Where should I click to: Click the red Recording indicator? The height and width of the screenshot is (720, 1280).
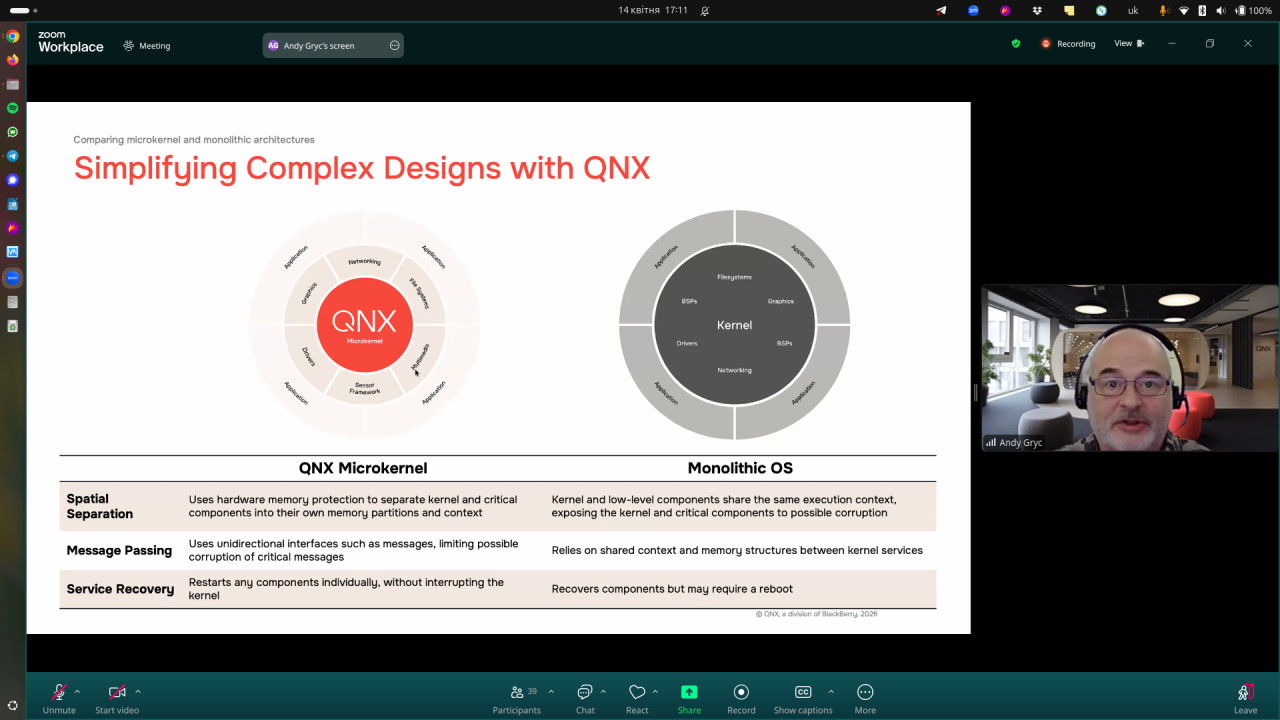pos(1068,44)
